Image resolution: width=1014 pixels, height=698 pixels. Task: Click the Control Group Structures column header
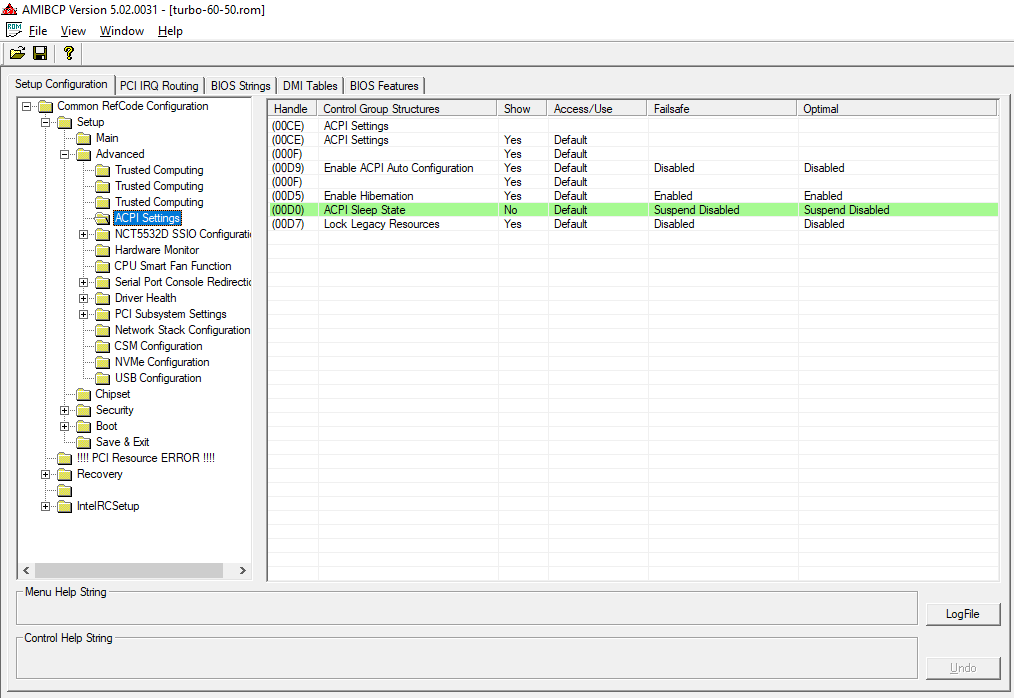click(407, 109)
